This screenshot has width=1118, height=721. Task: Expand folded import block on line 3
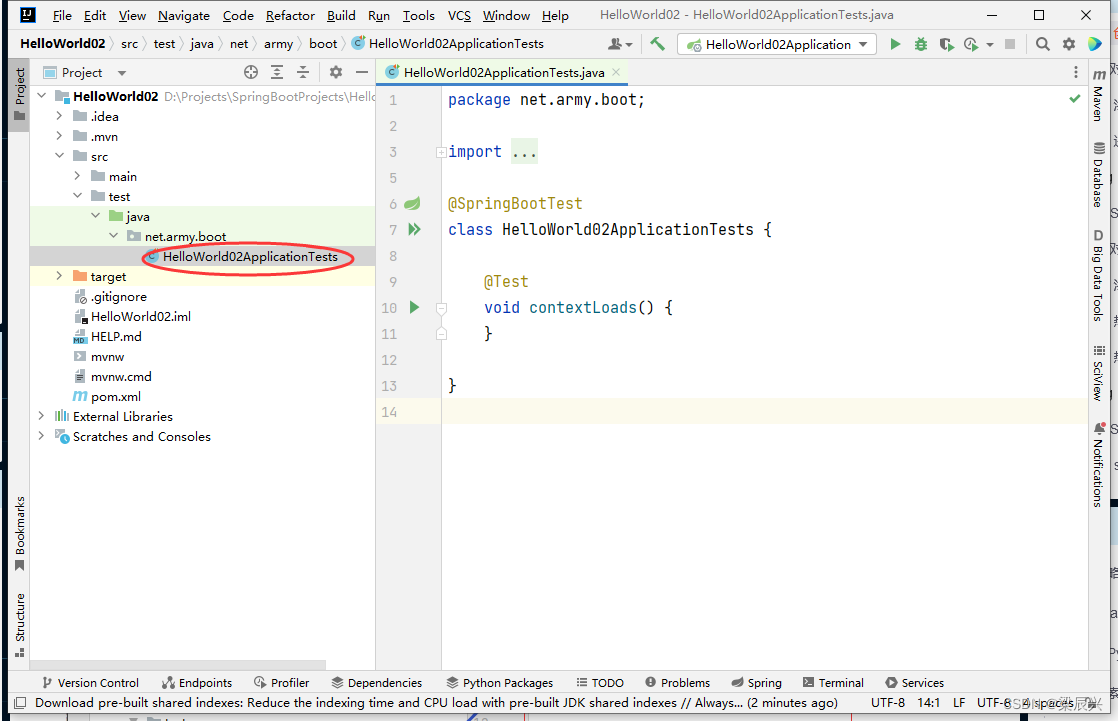click(441, 152)
